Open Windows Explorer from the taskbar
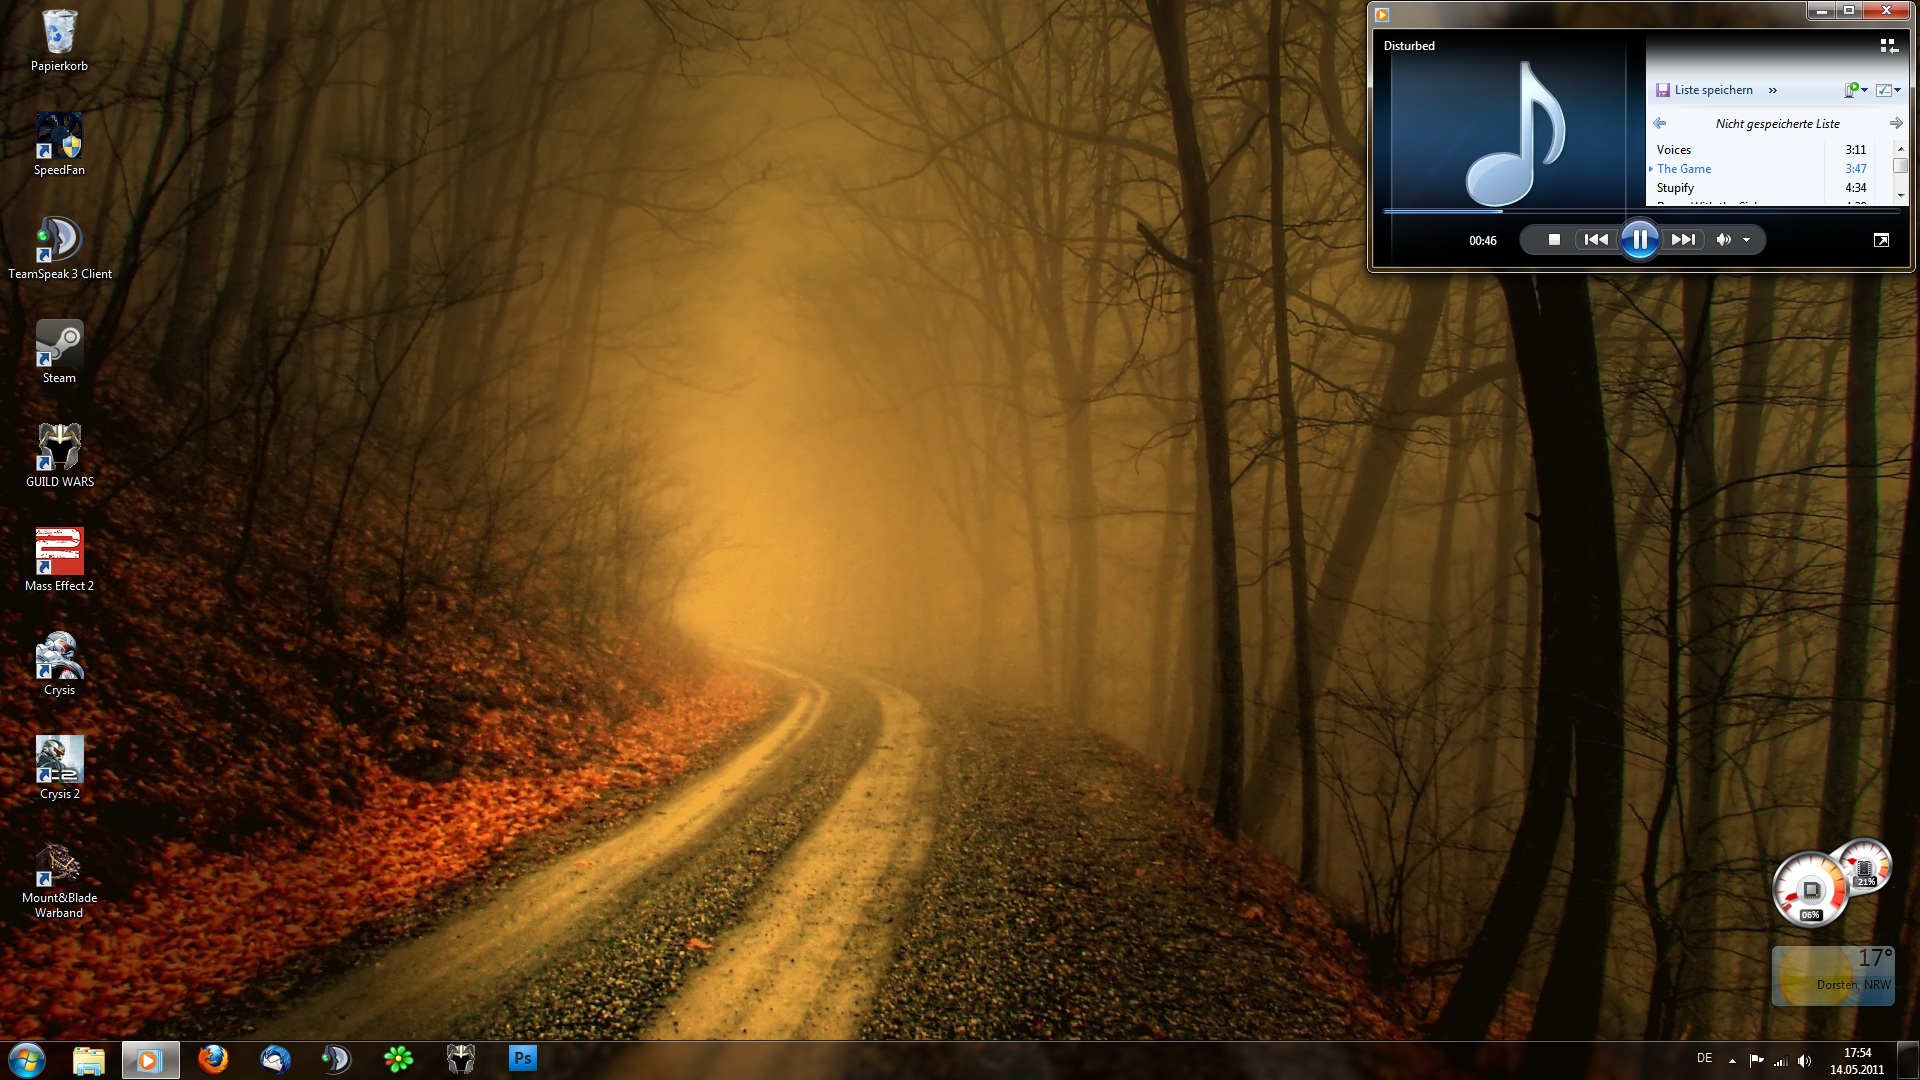1920x1080 pixels. point(89,1060)
